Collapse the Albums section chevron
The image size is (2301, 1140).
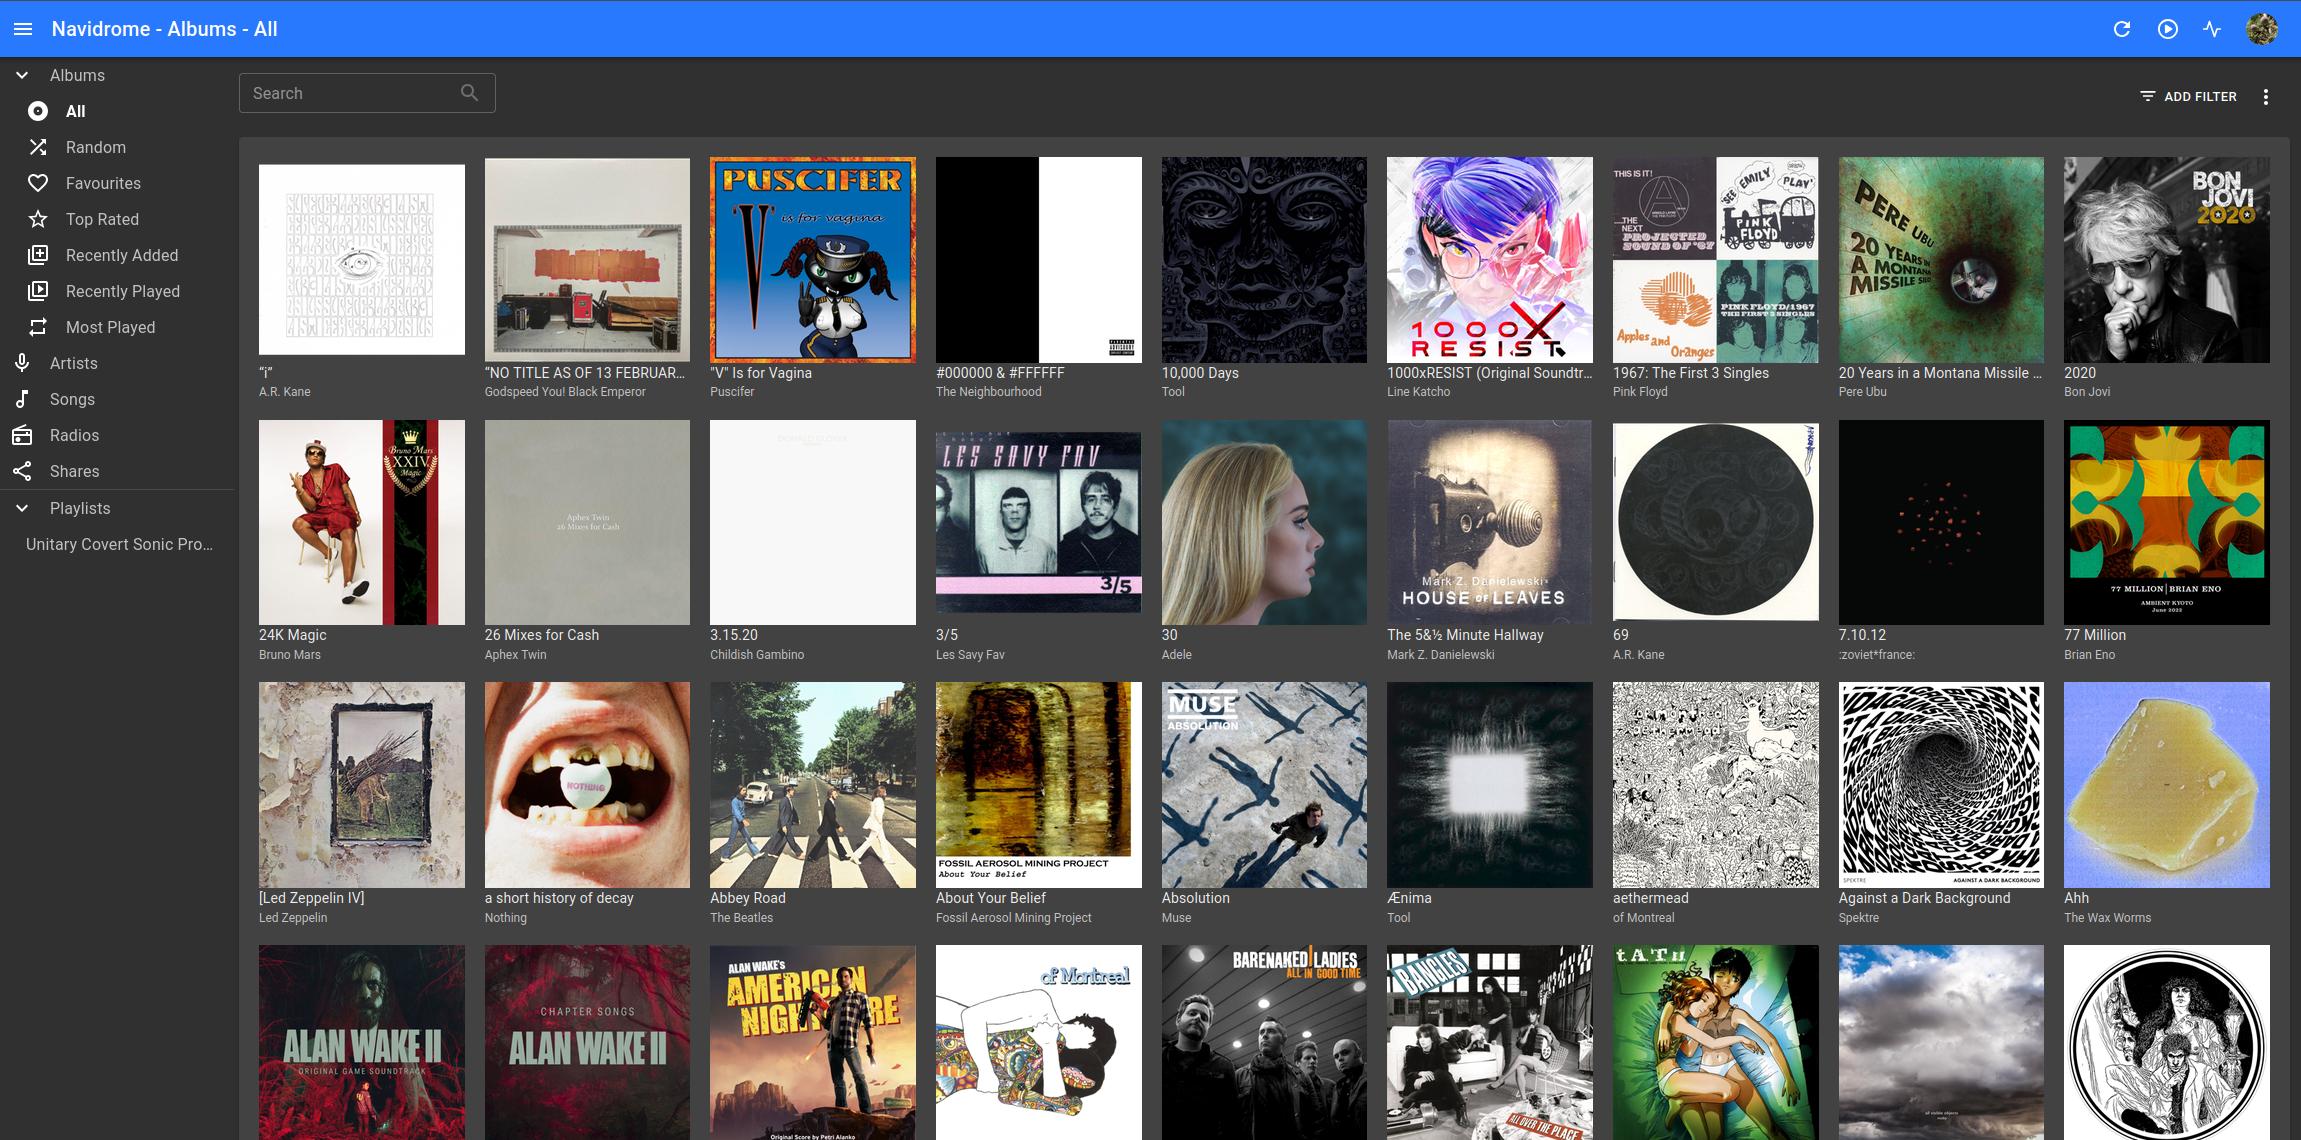point(22,75)
